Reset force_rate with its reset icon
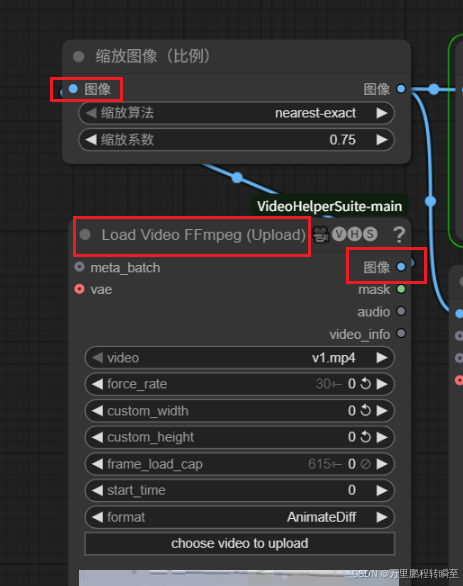Image resolution: width=463 pixels, height=586 pixels. point(365,384)
